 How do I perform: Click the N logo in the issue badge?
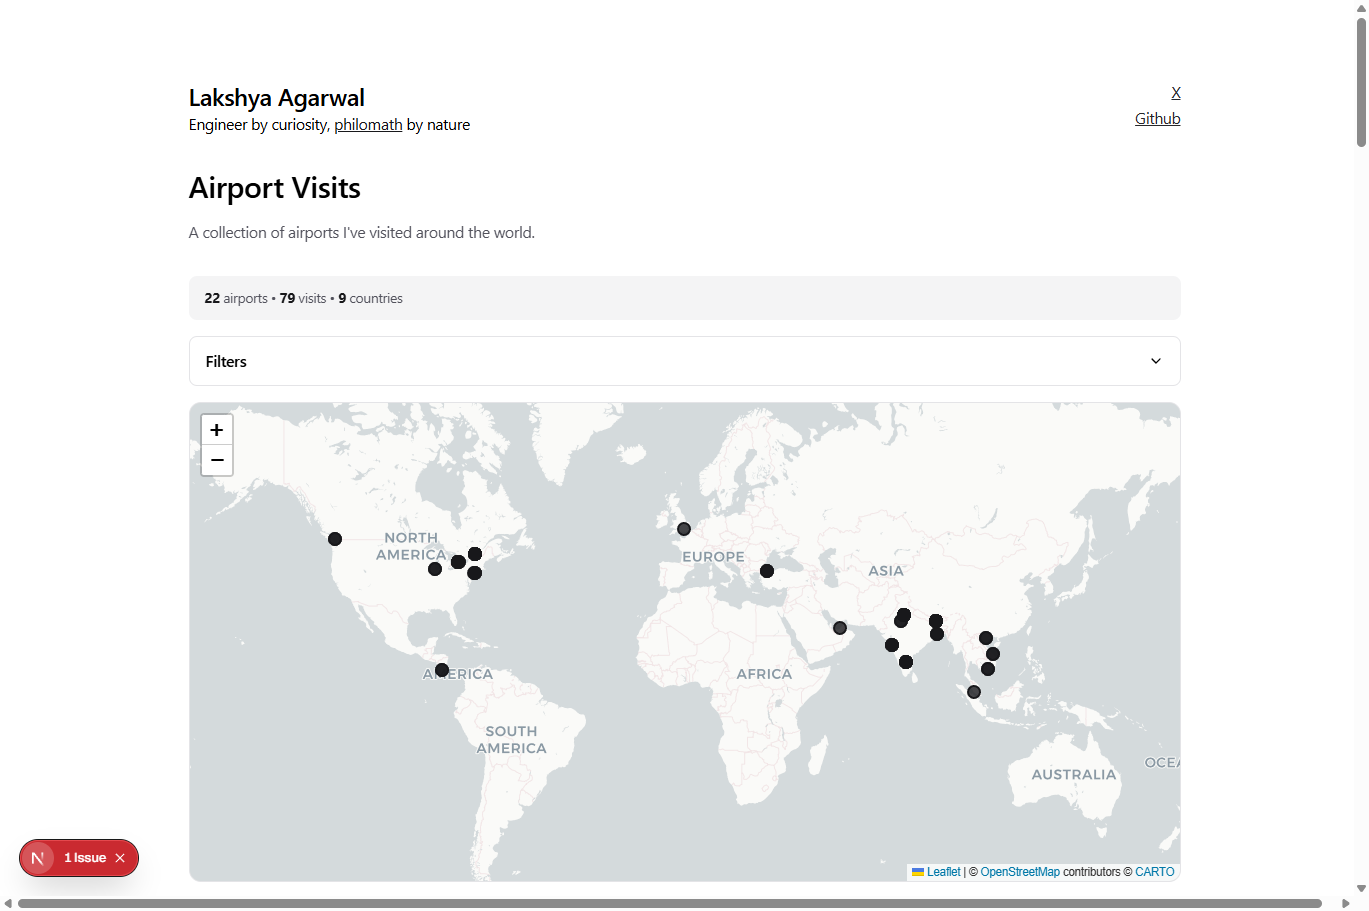pyautogui.click(x=39, y=857)
